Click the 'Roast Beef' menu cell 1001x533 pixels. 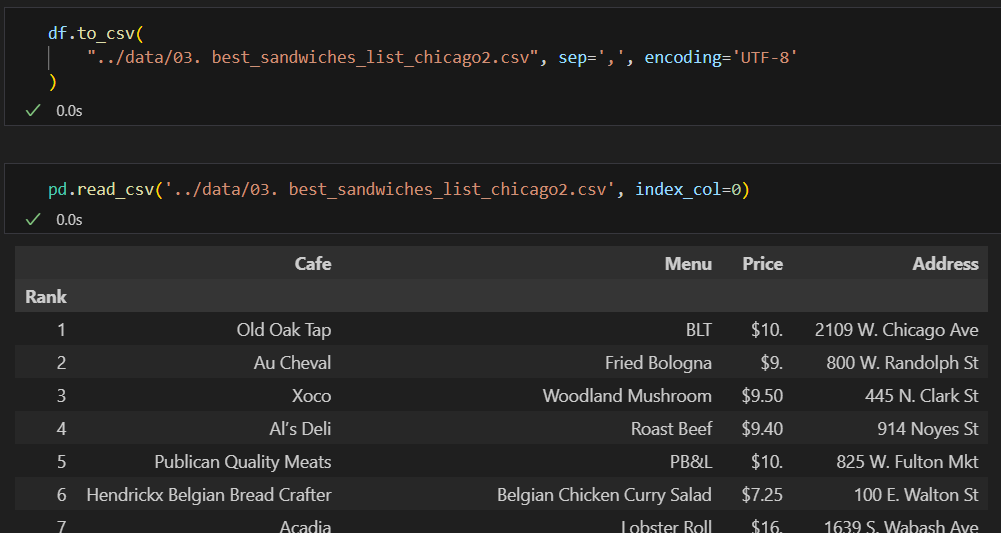pyautogui.click(x=672, y=429)
